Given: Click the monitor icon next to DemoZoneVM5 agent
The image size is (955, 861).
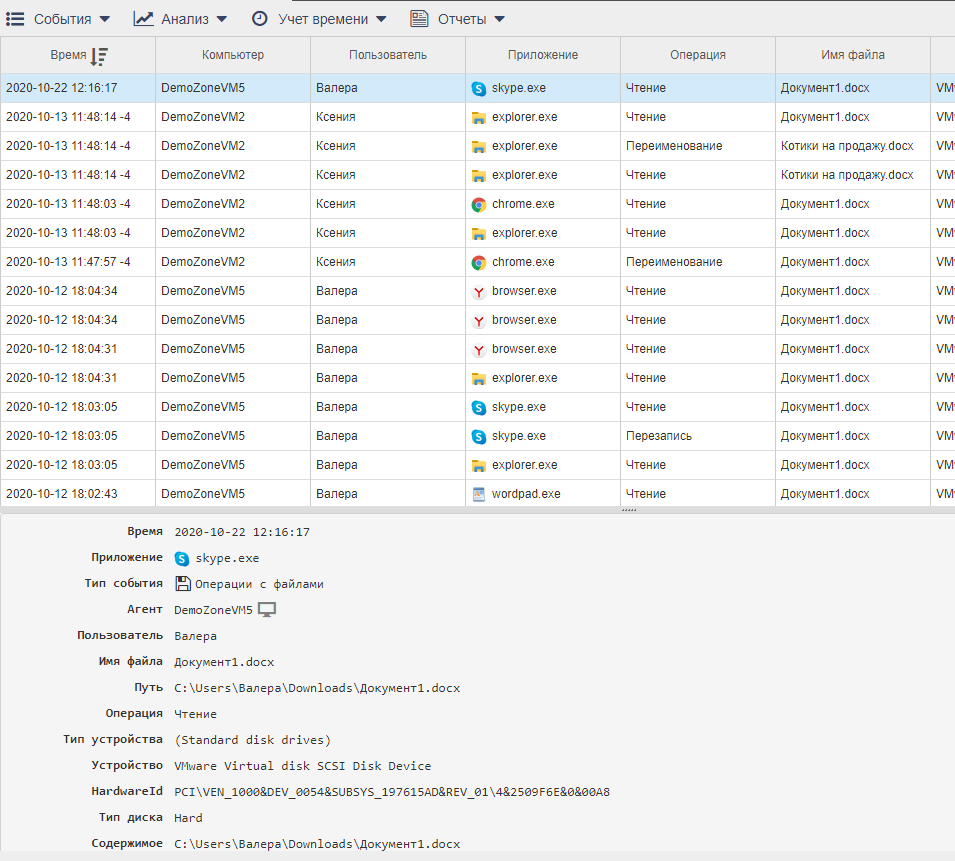Looking at the screenshot, I should tap(267, 610).
